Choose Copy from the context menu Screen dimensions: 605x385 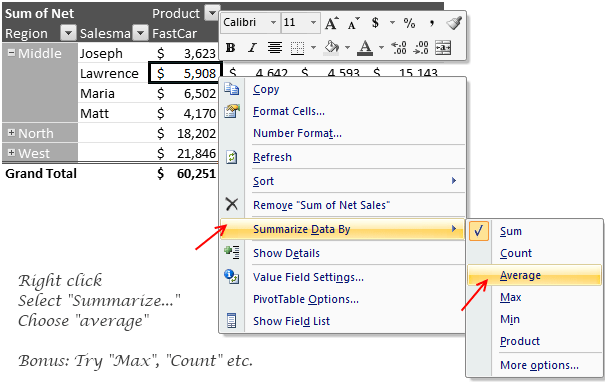click(x=343, y=89)
